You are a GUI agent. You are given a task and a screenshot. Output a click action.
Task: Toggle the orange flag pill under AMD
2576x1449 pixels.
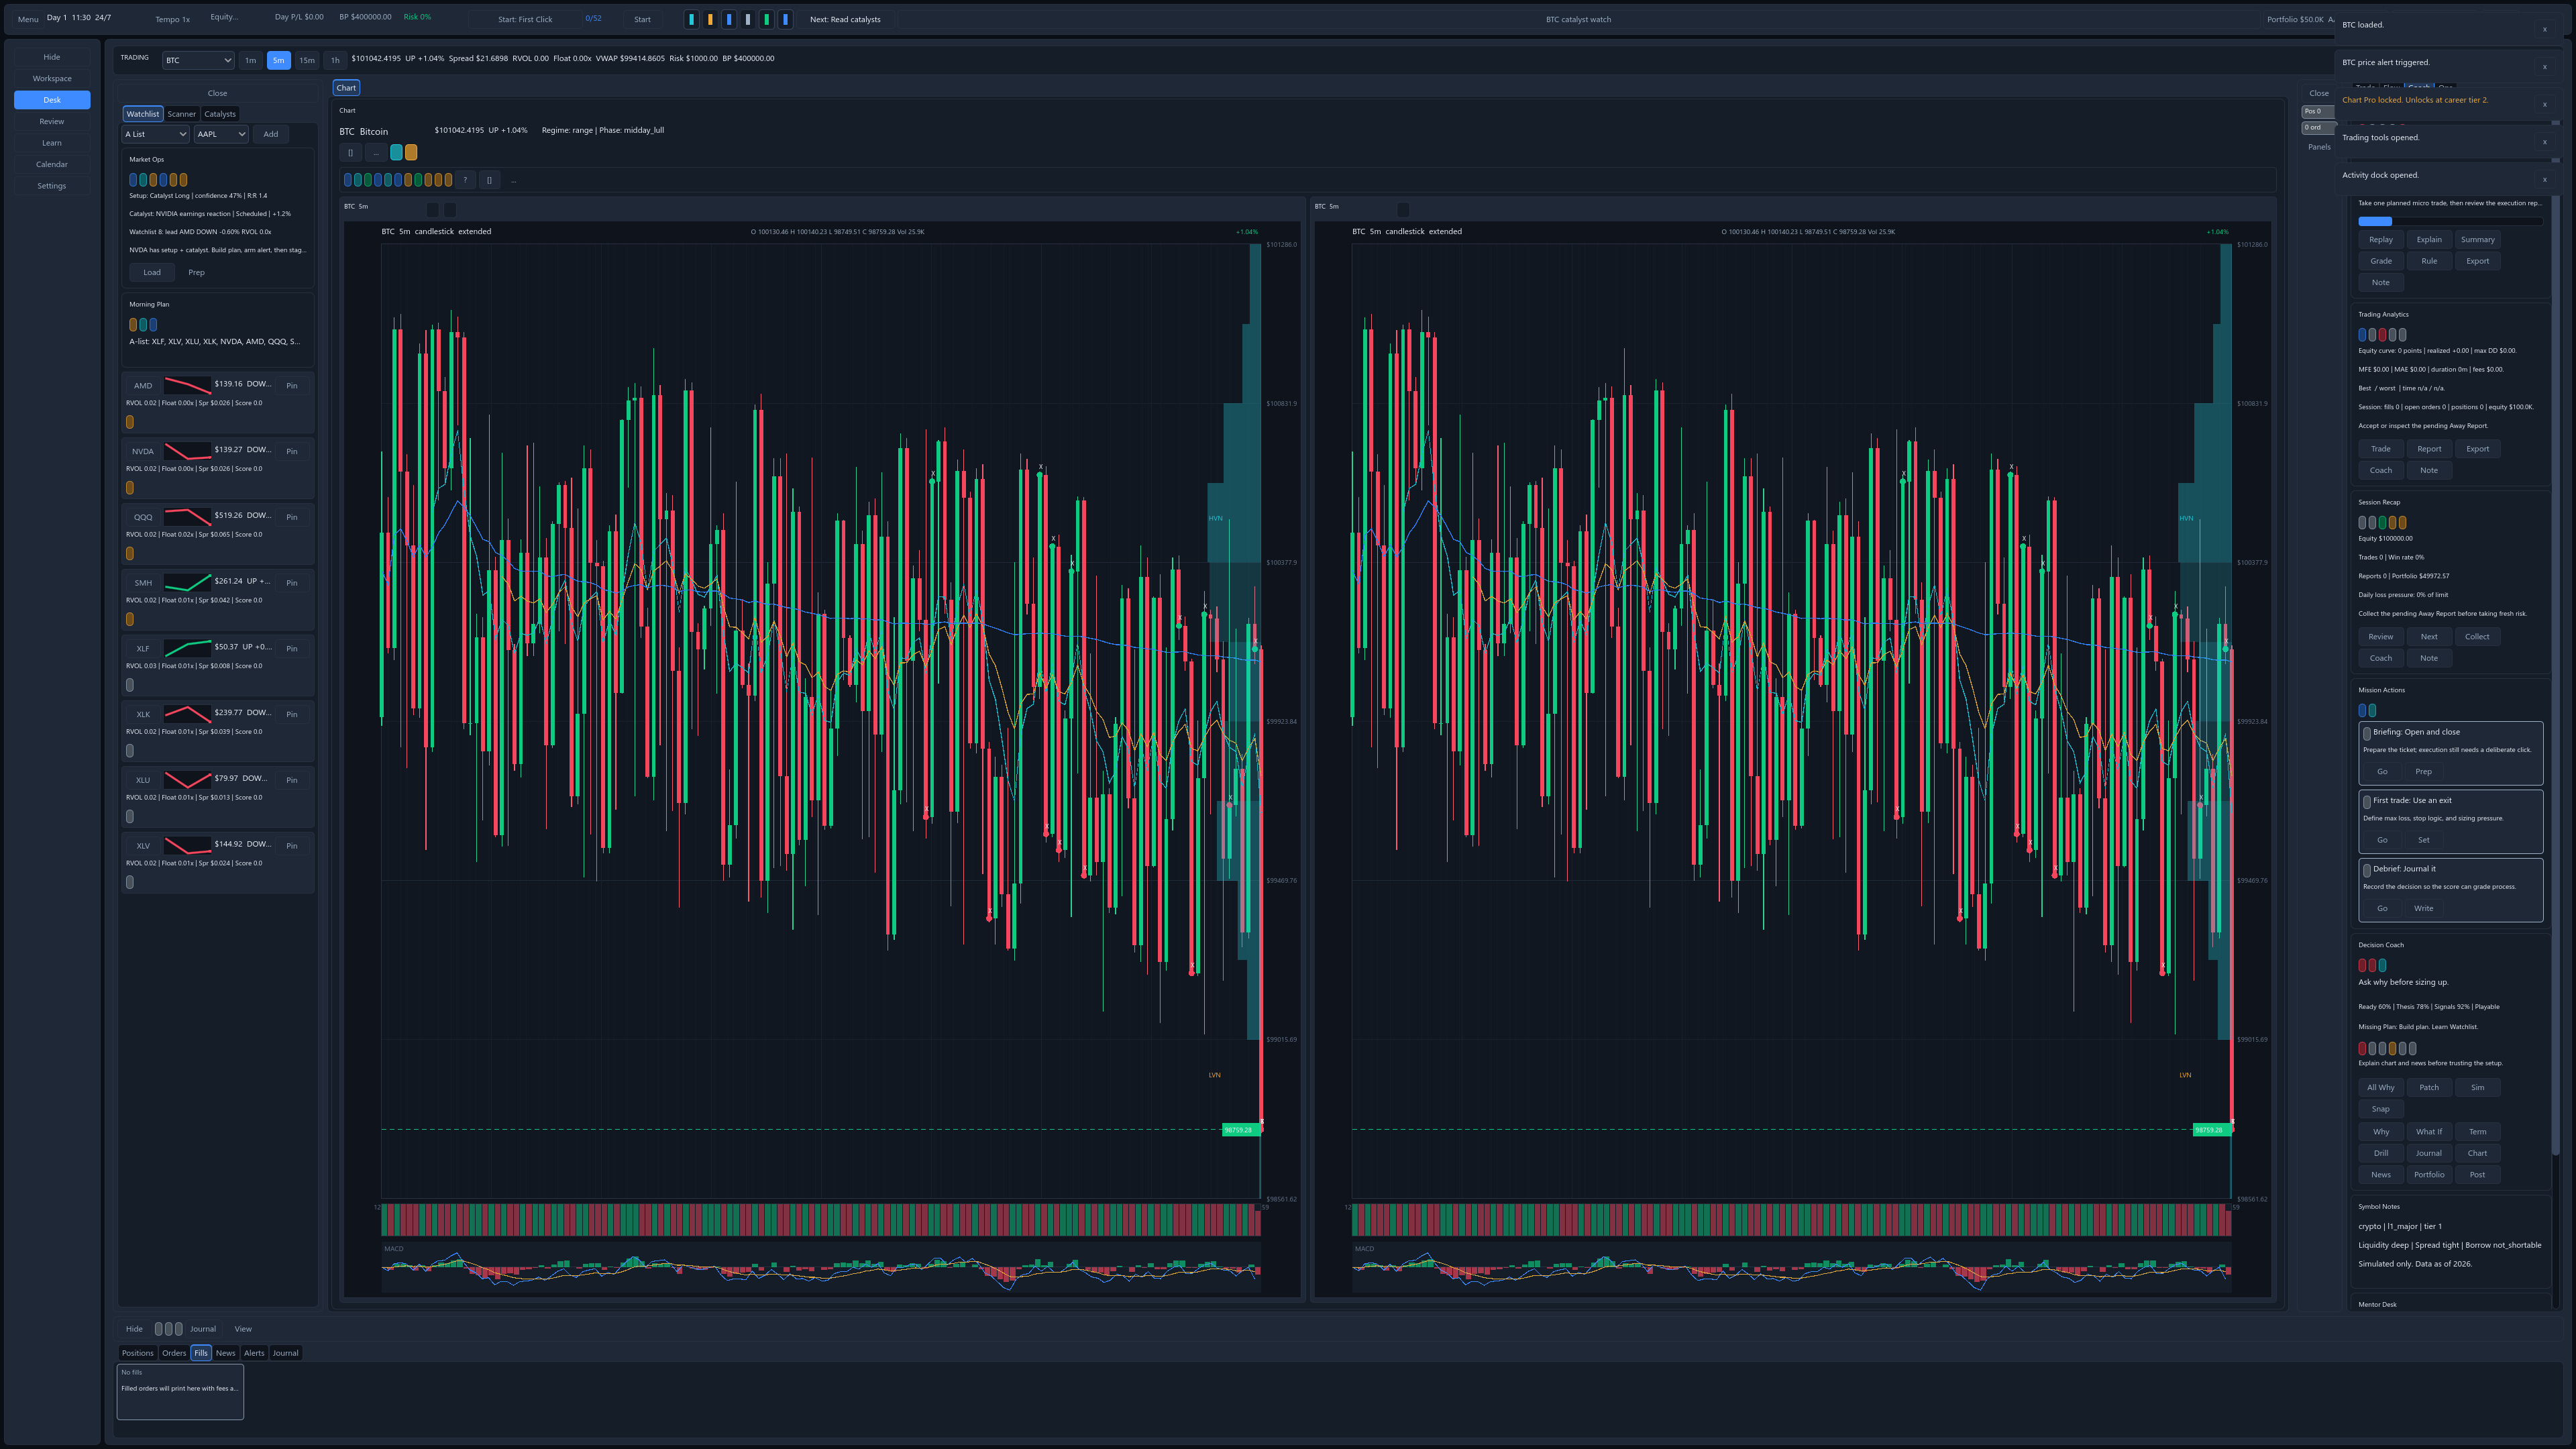point(130,422)
